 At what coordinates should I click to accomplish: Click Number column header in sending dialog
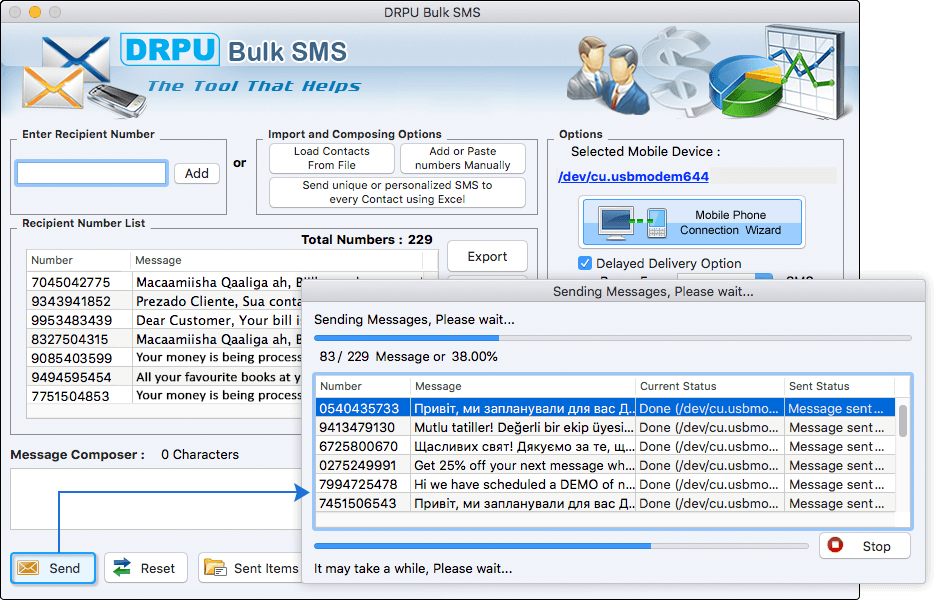[x=363, y=387]
